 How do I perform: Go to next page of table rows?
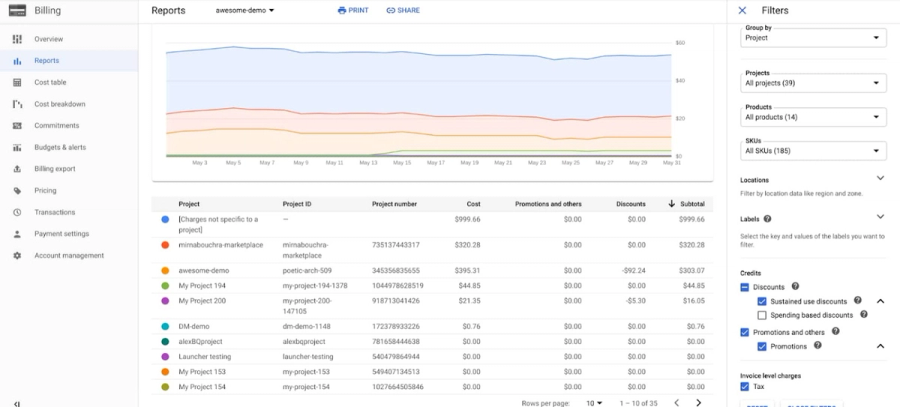click(x=699, y=403)
